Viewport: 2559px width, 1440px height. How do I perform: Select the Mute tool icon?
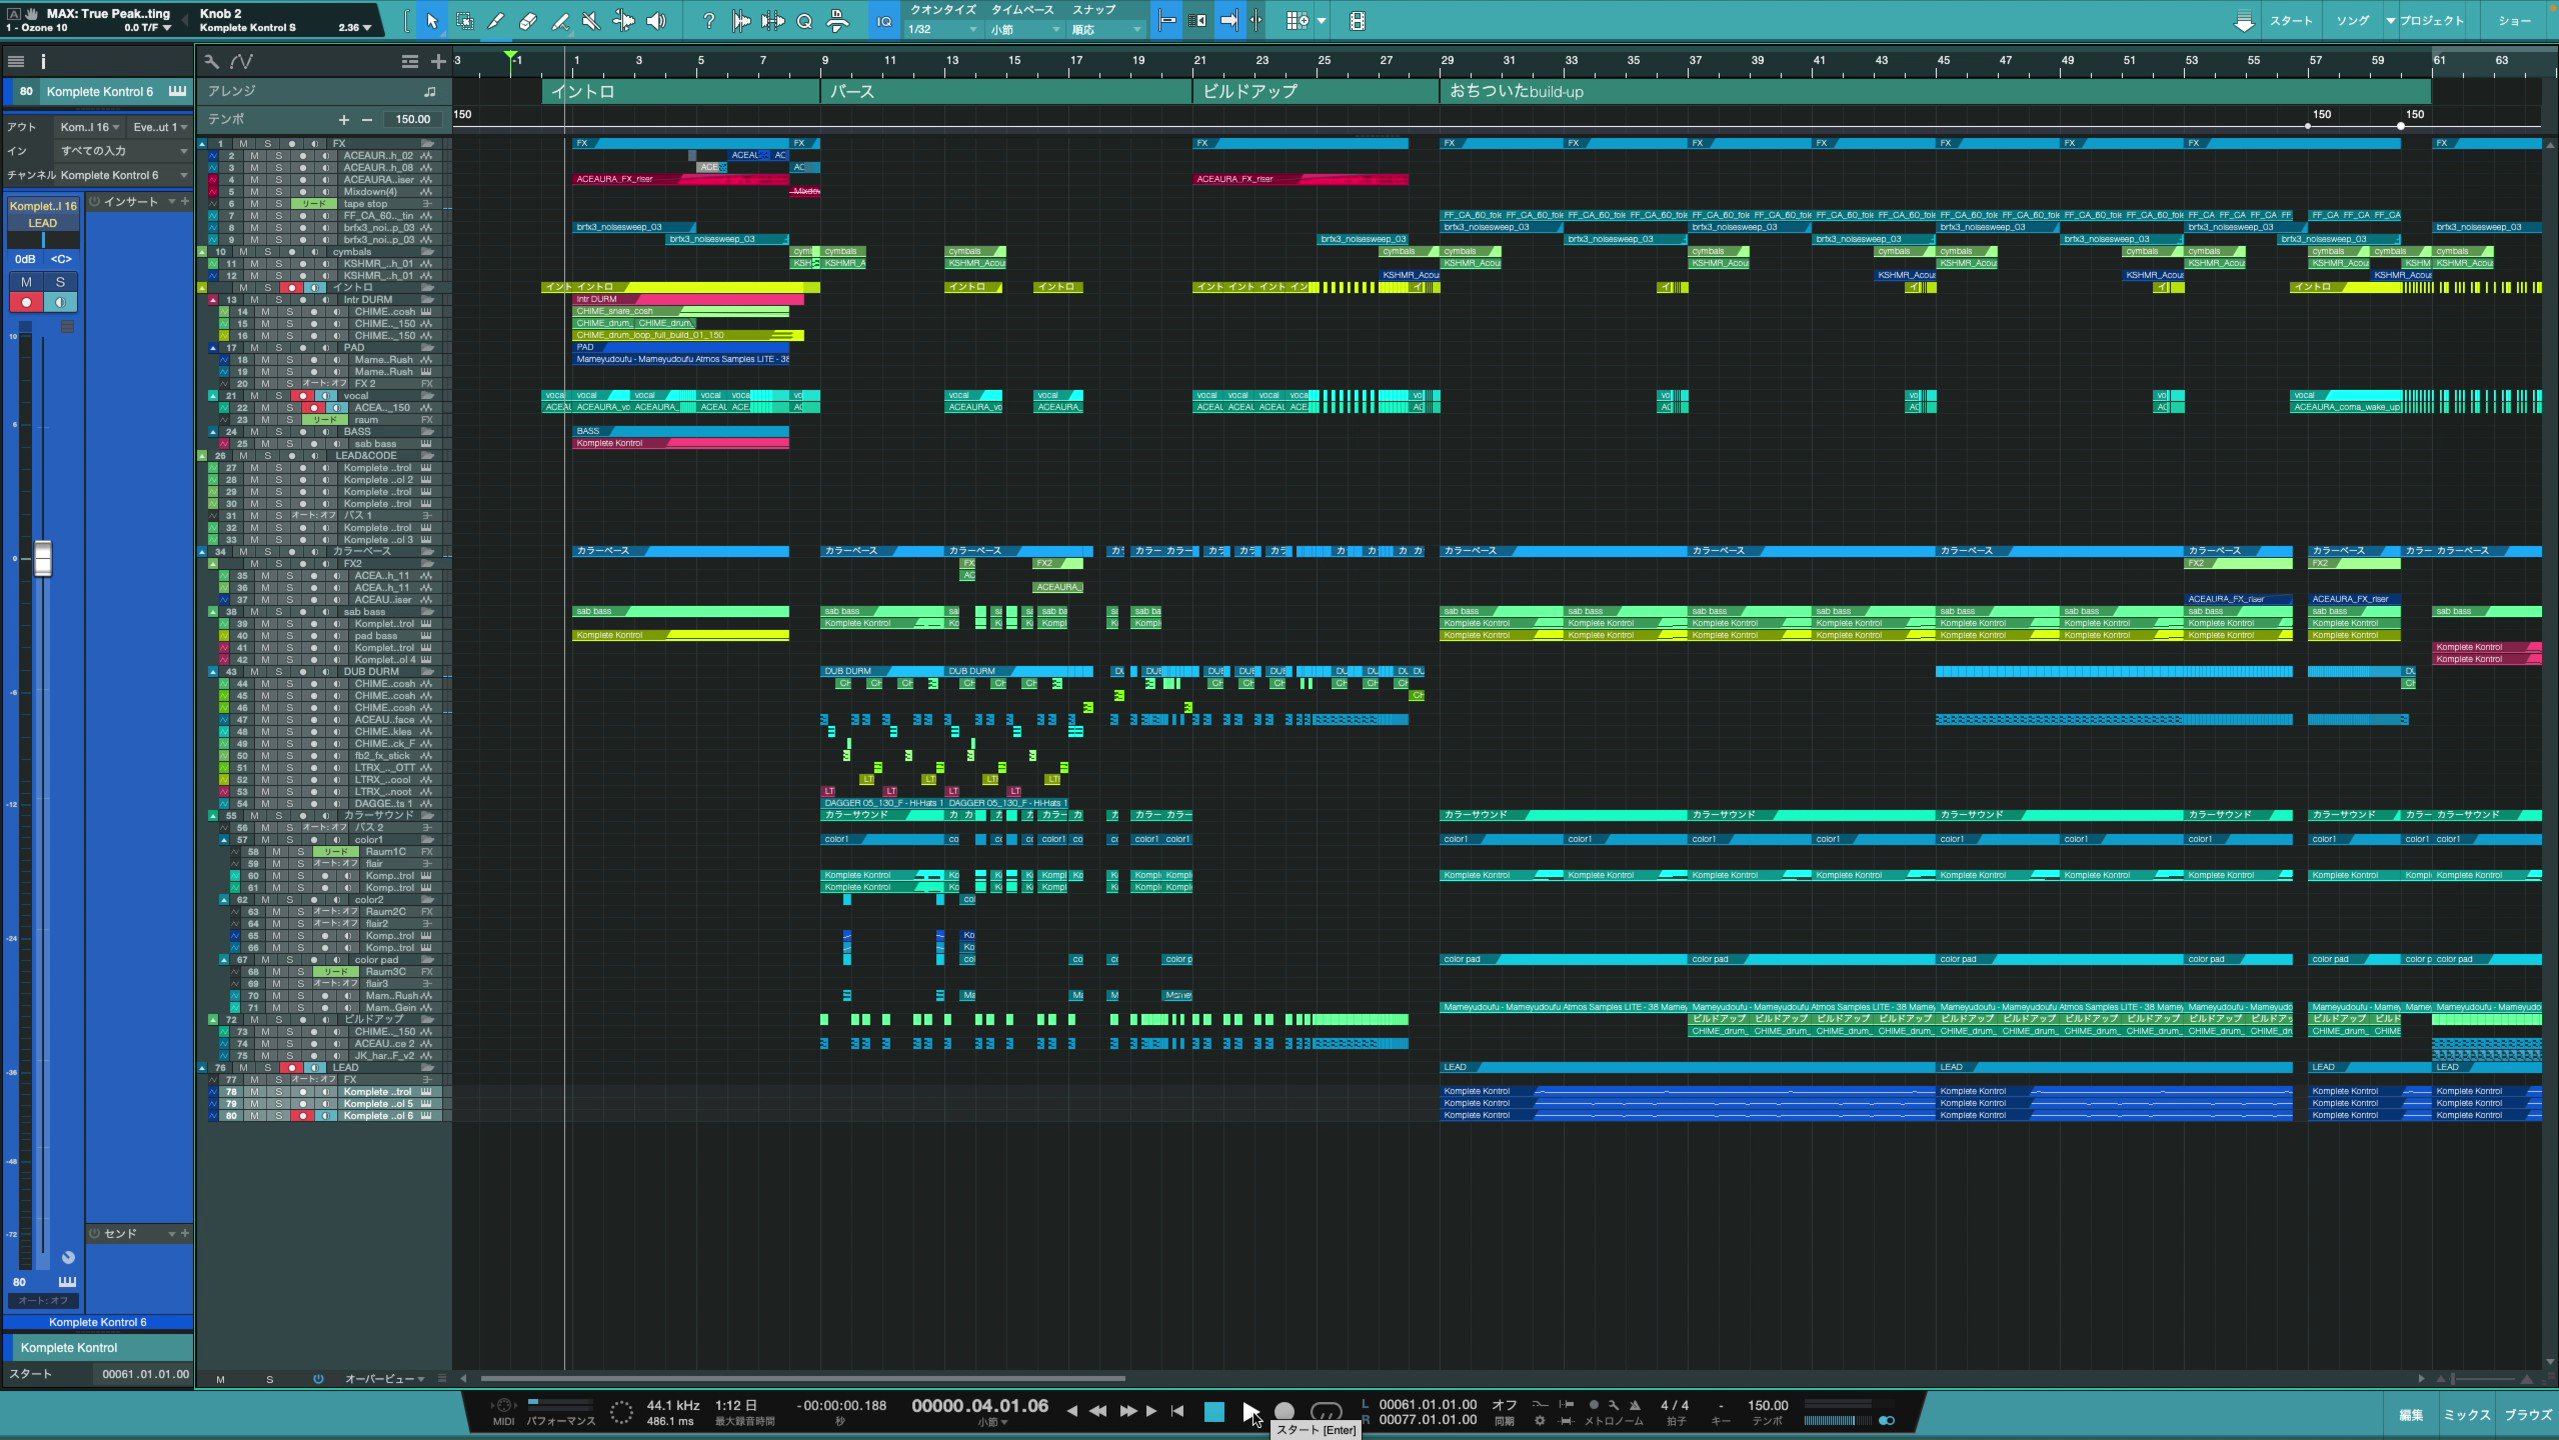pyautogui.click(x=592, y=21)
